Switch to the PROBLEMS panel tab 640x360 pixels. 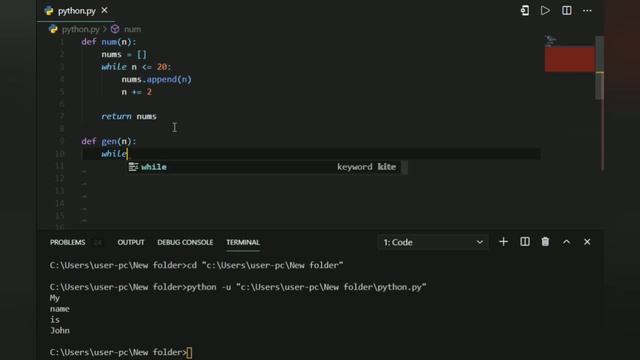pyautogui.click(x=68, y=242)
